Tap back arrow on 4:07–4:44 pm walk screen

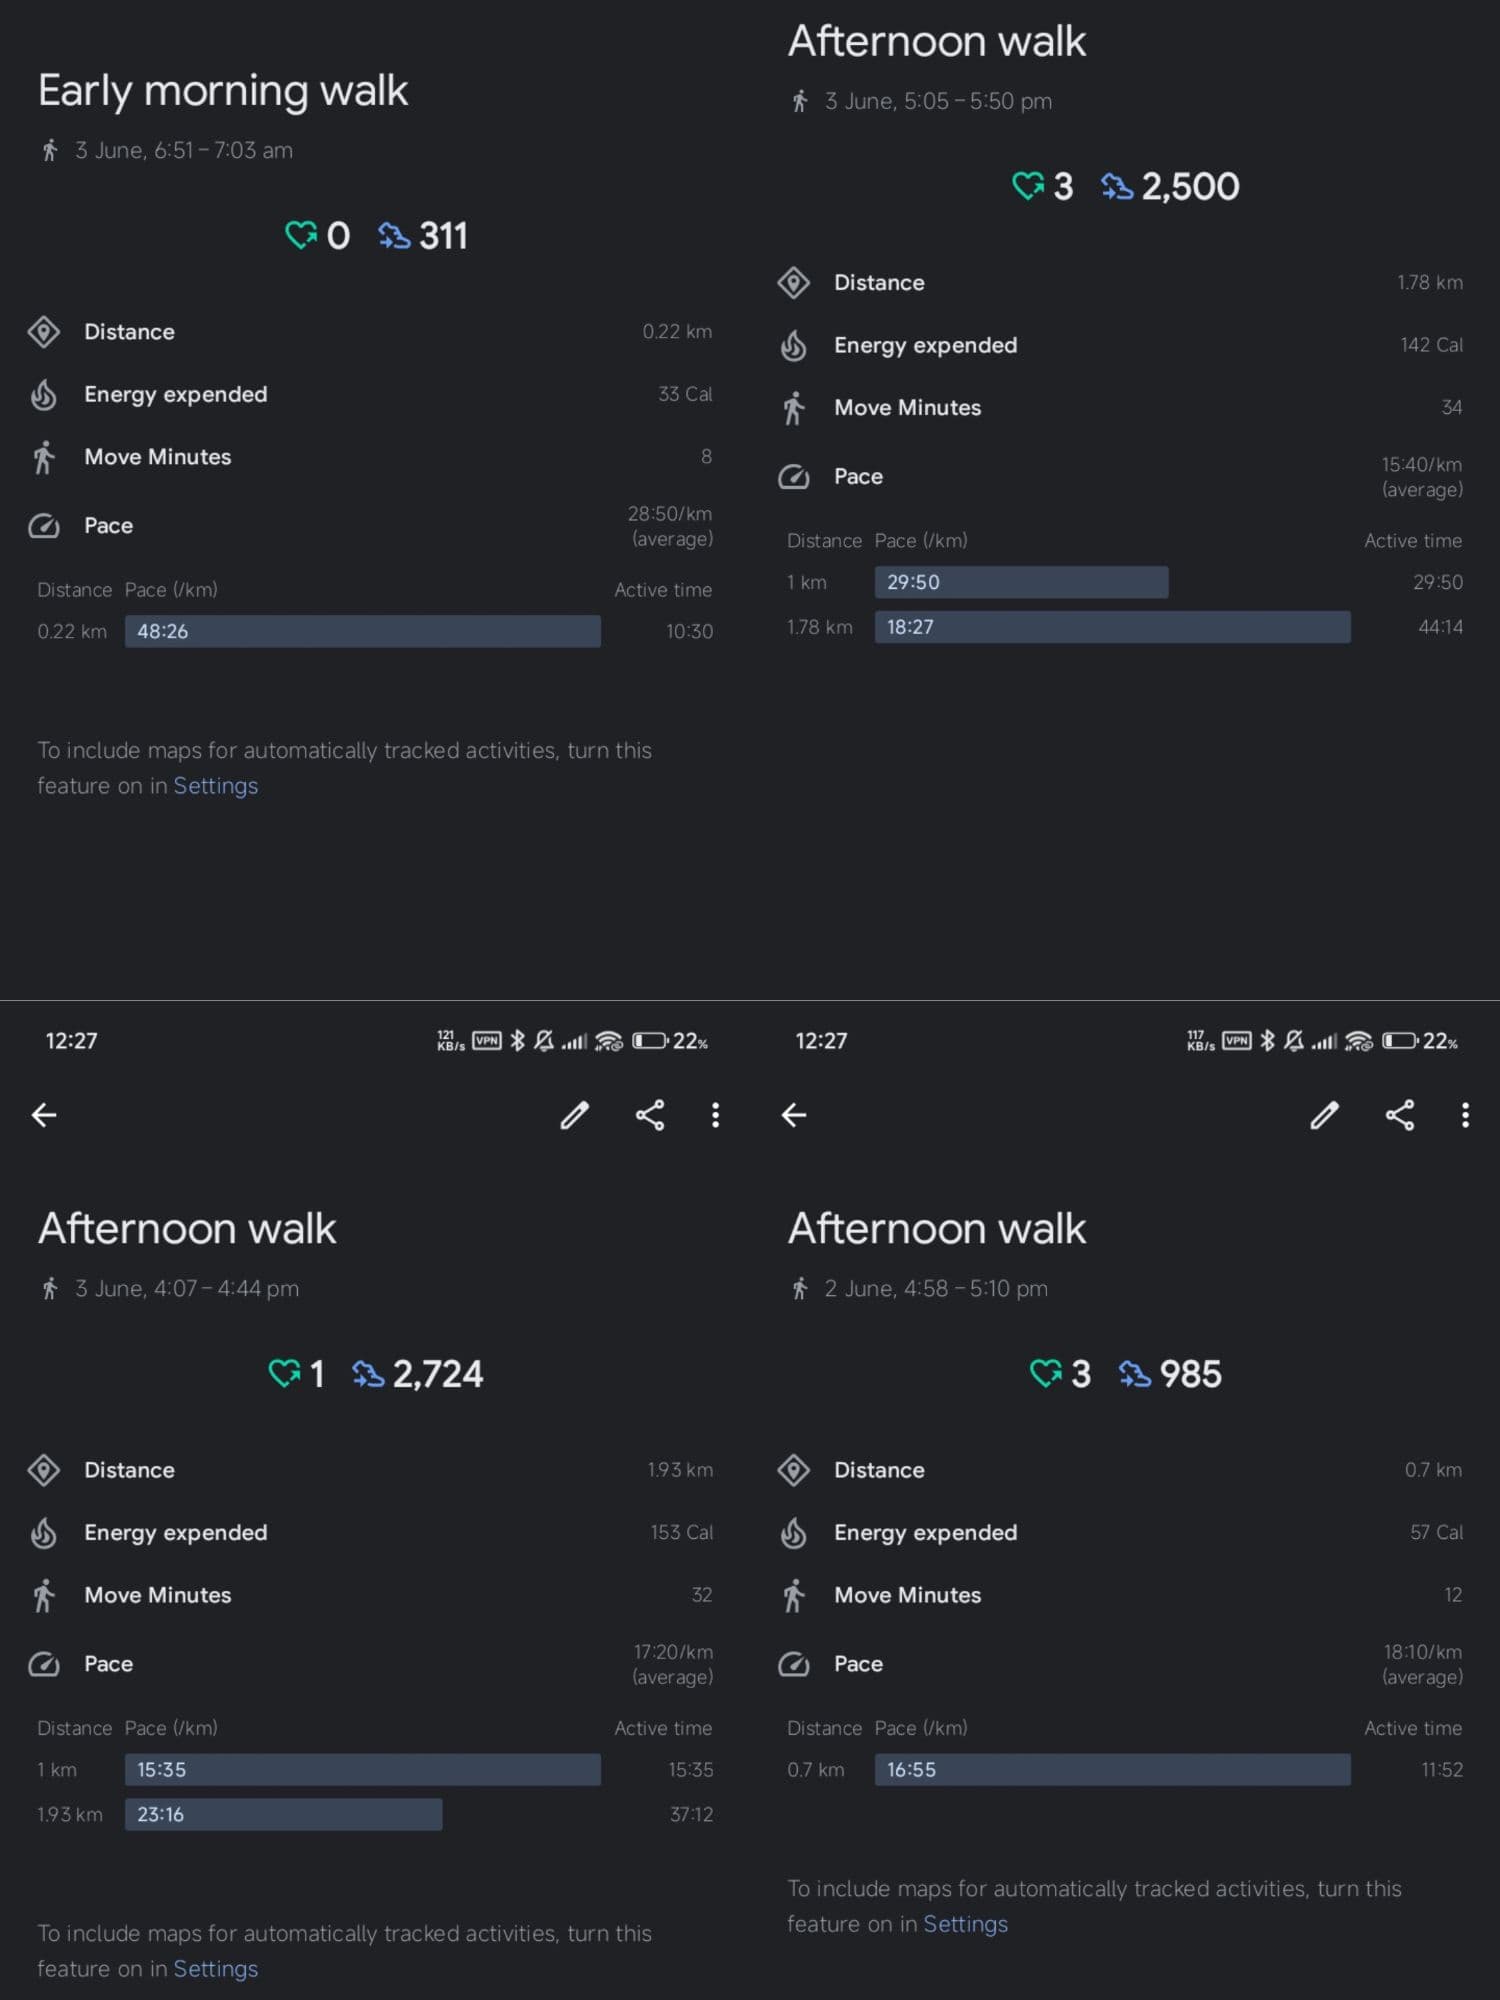pyautogui.click(x=44, y=1115)
